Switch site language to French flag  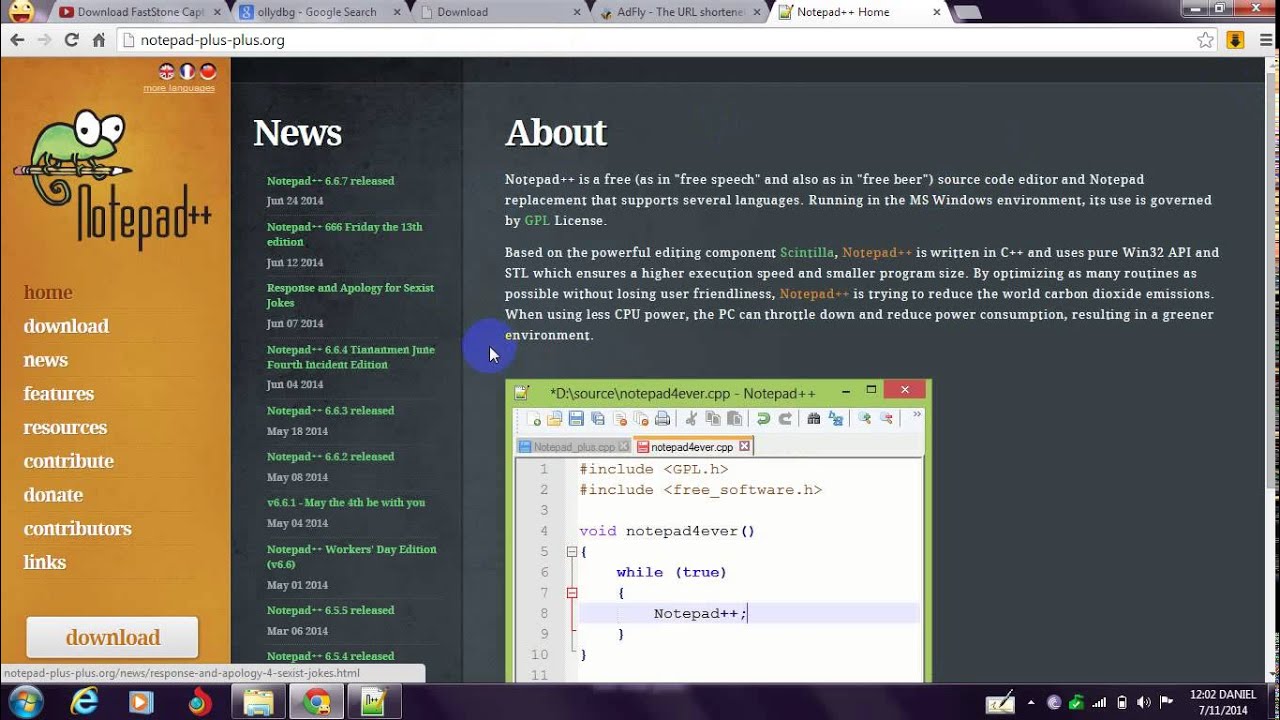pyautogui.click(x=187, y=71)
